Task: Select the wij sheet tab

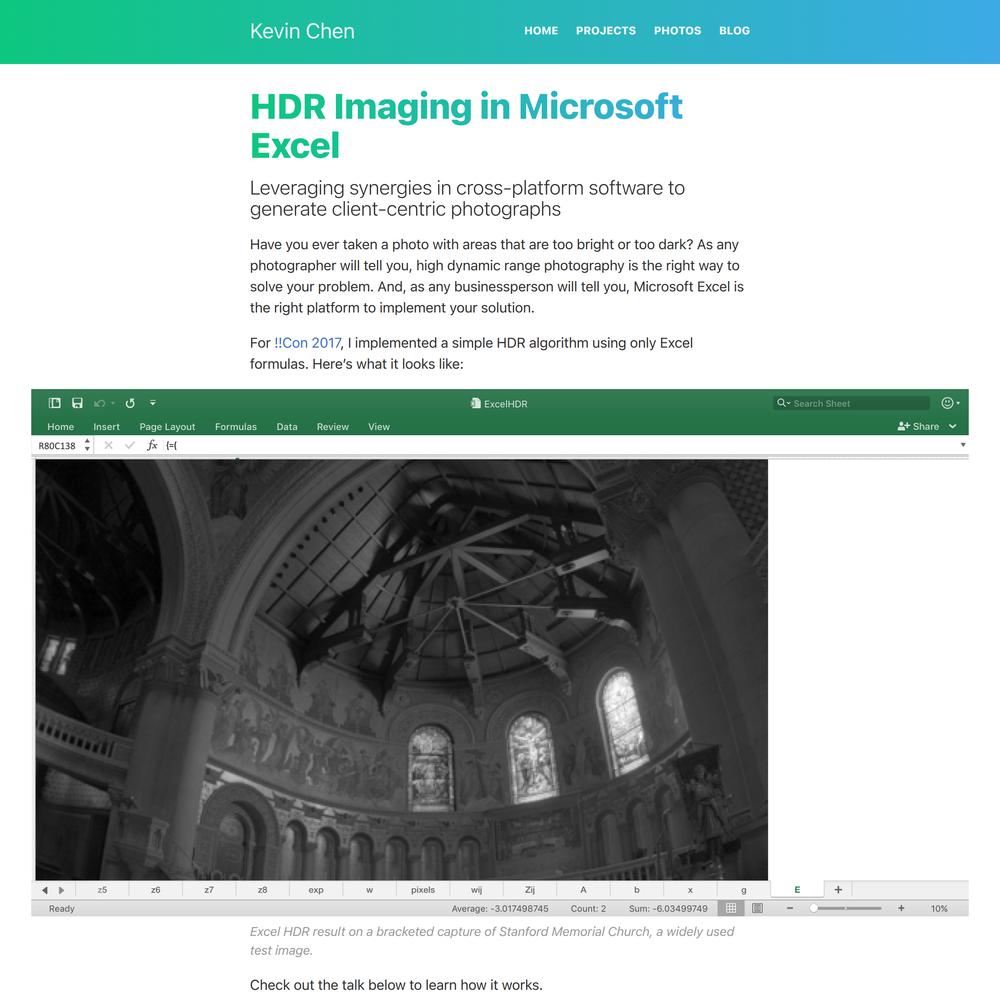Action: (x=476, y=890)
